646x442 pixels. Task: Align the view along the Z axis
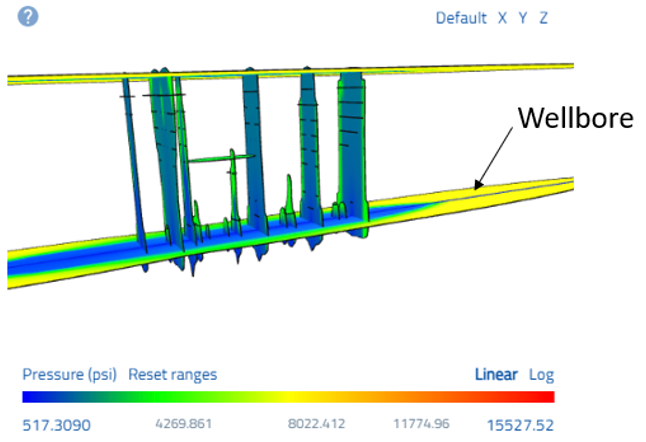tap(543, 18)
